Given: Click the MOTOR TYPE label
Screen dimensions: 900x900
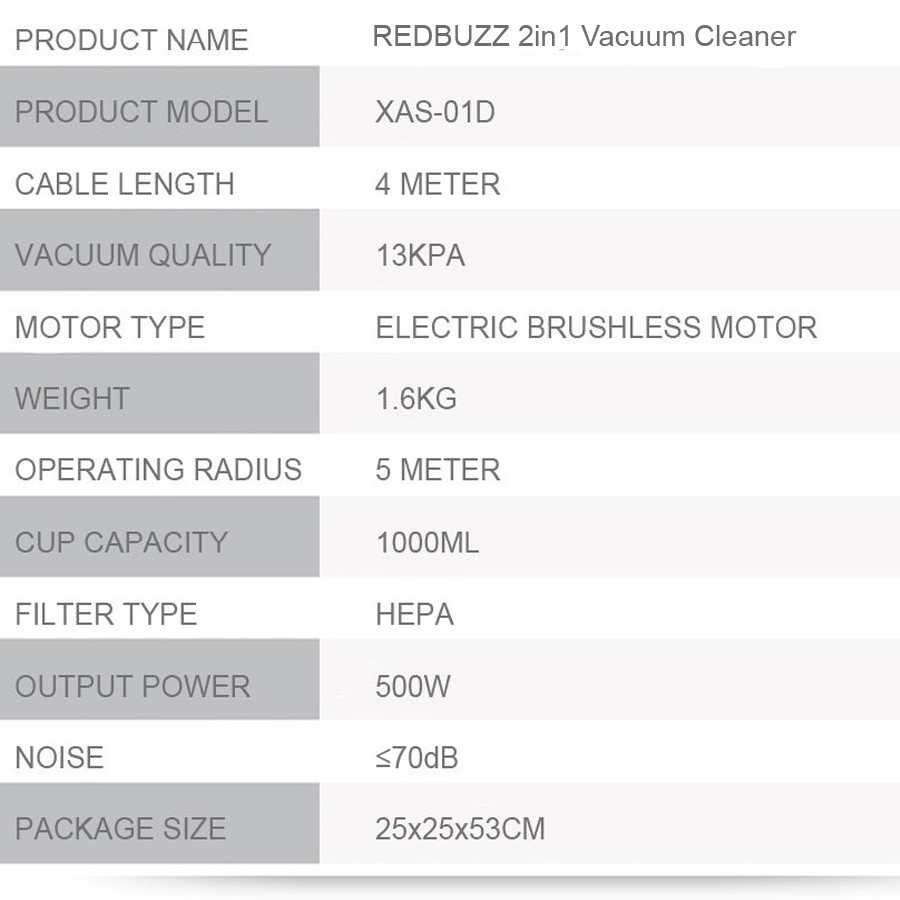Looking at the screenshot, I should pyautogui.click(x=110, y=327).
